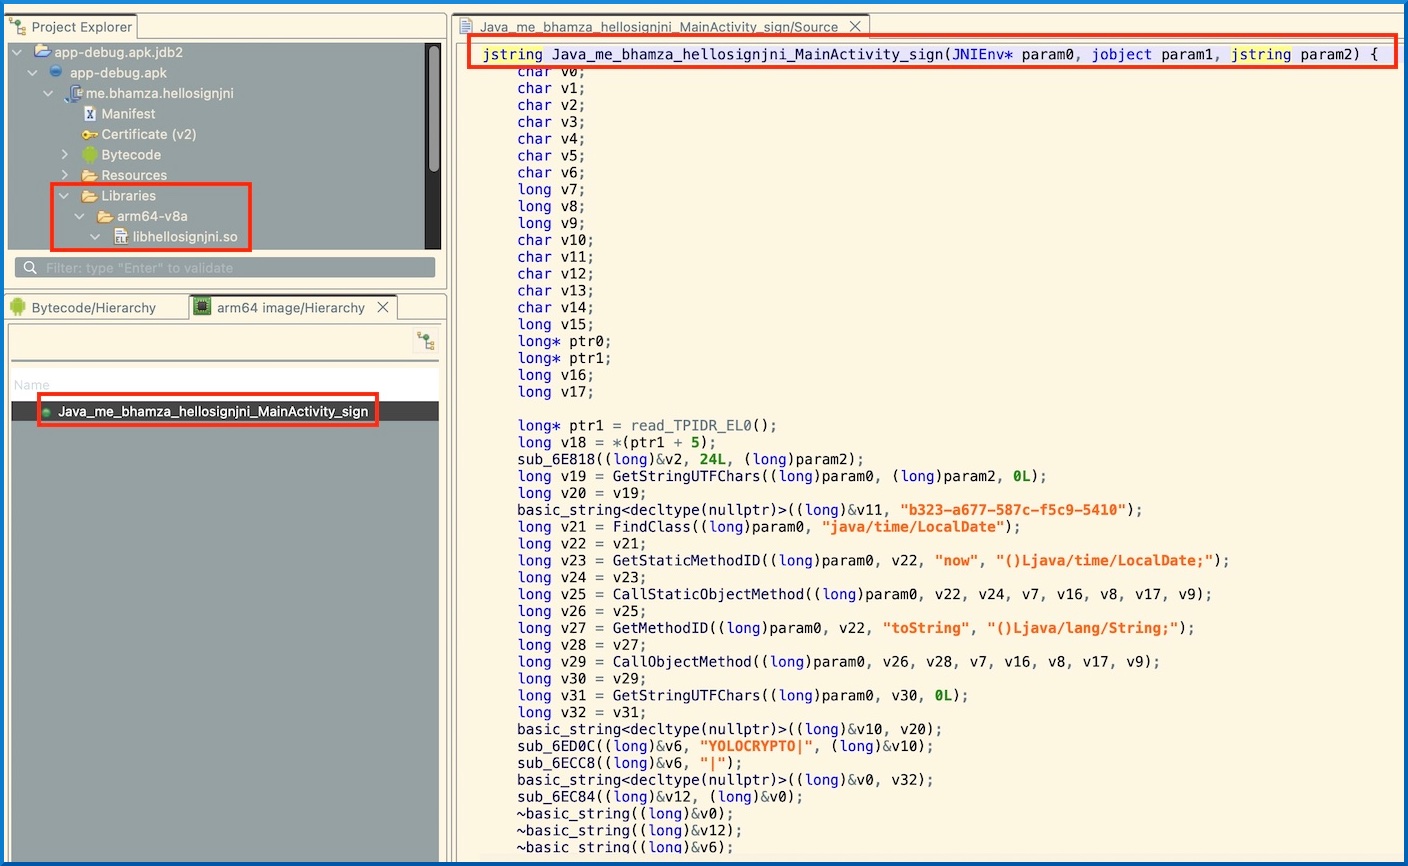
Task: Focus the Project Explorer filter field
Action: click(225, 267)
